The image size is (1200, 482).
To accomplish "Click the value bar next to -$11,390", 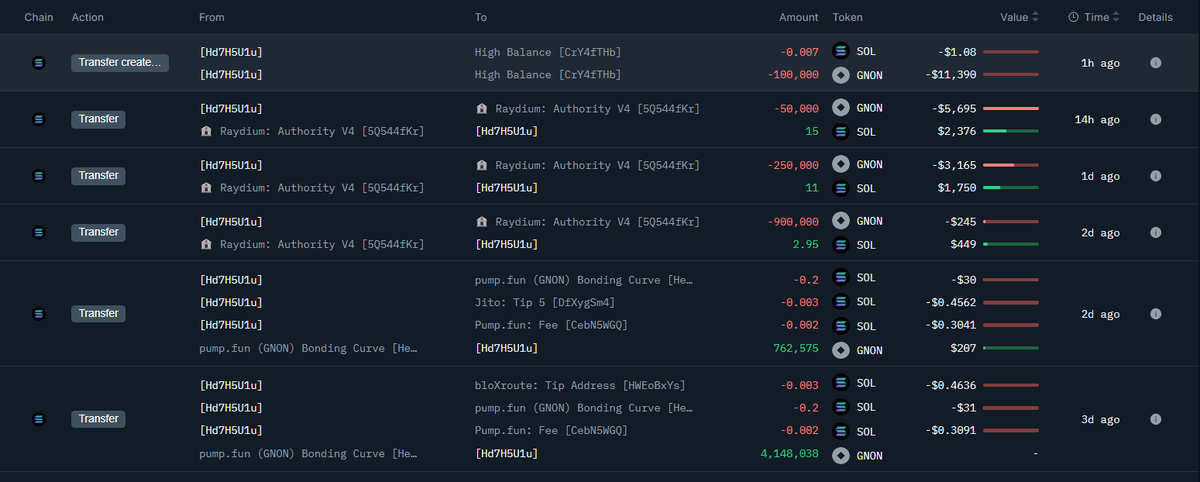I will click(x=1011, y=75).
